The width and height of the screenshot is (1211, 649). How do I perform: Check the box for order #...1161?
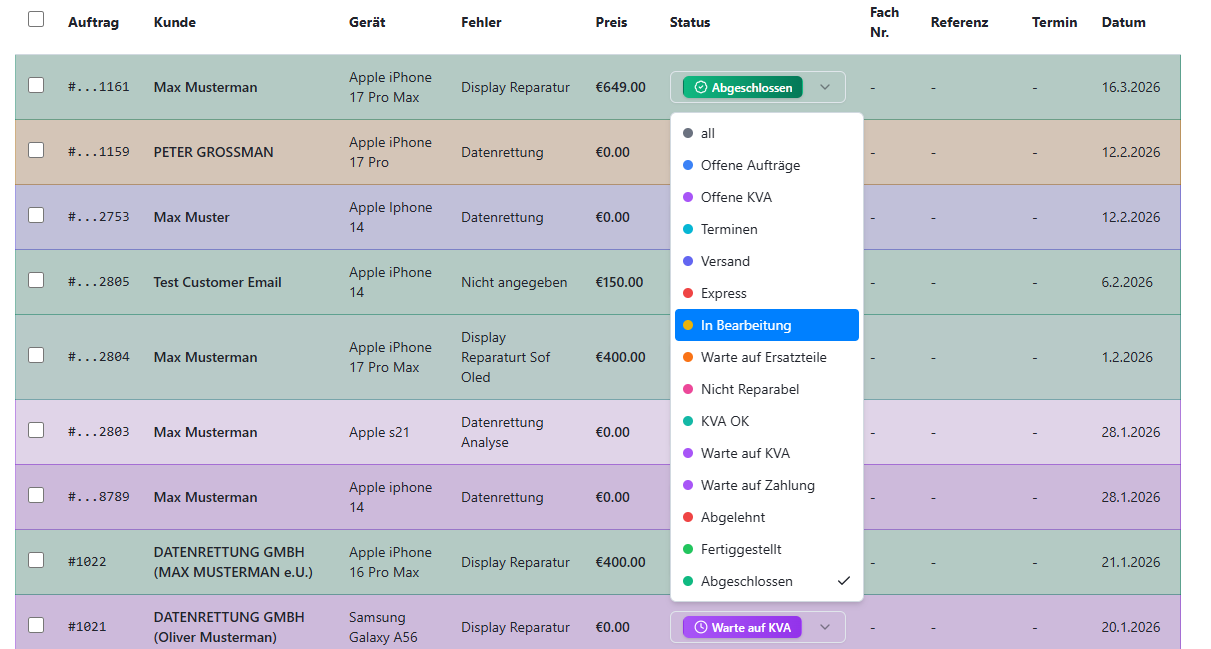(x=36, y=85)
